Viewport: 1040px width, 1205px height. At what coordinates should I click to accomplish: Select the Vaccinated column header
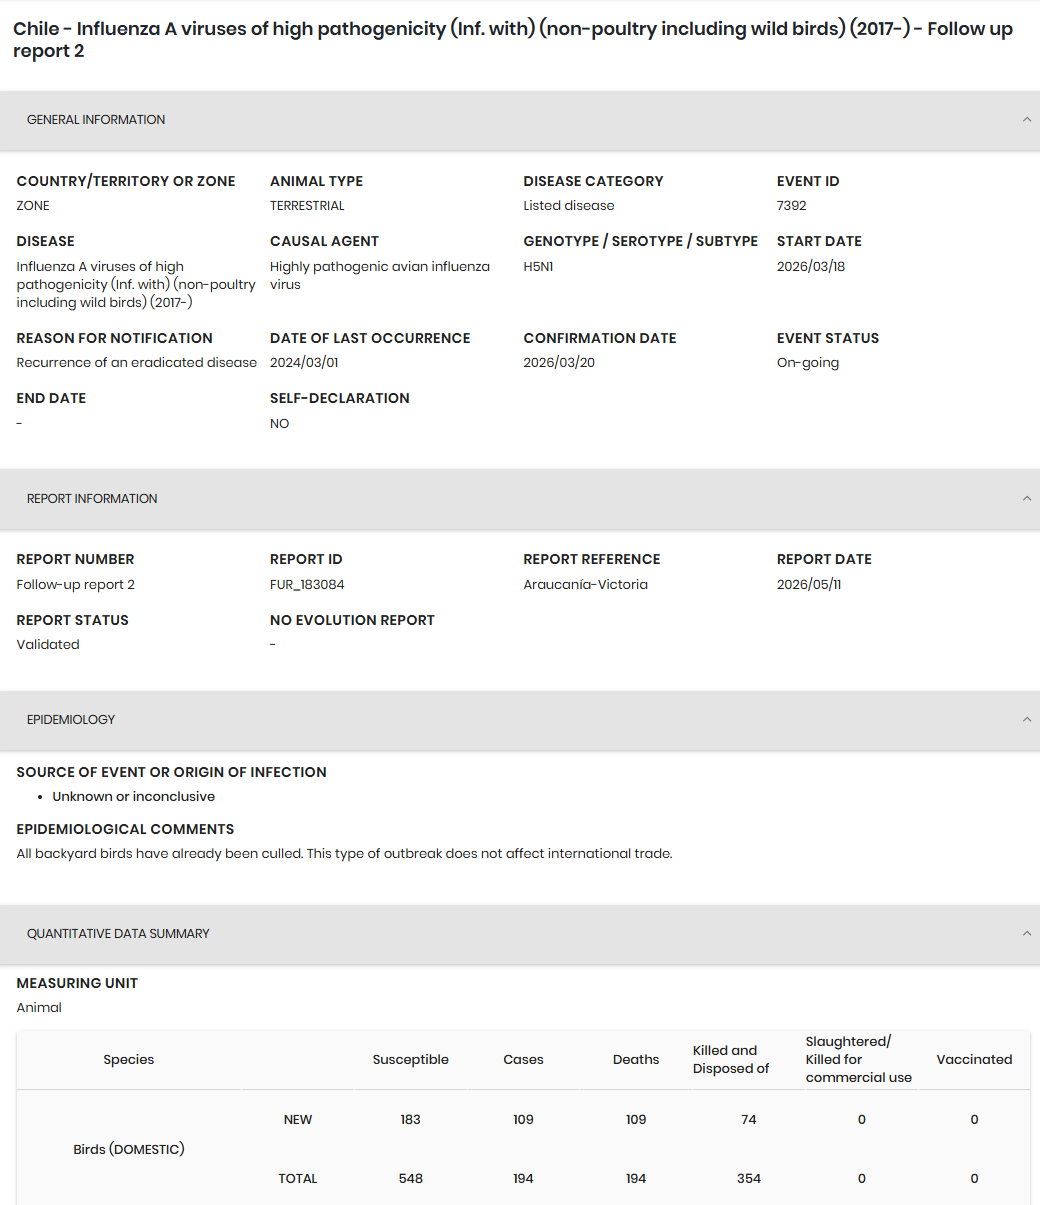pos(974,1060)
